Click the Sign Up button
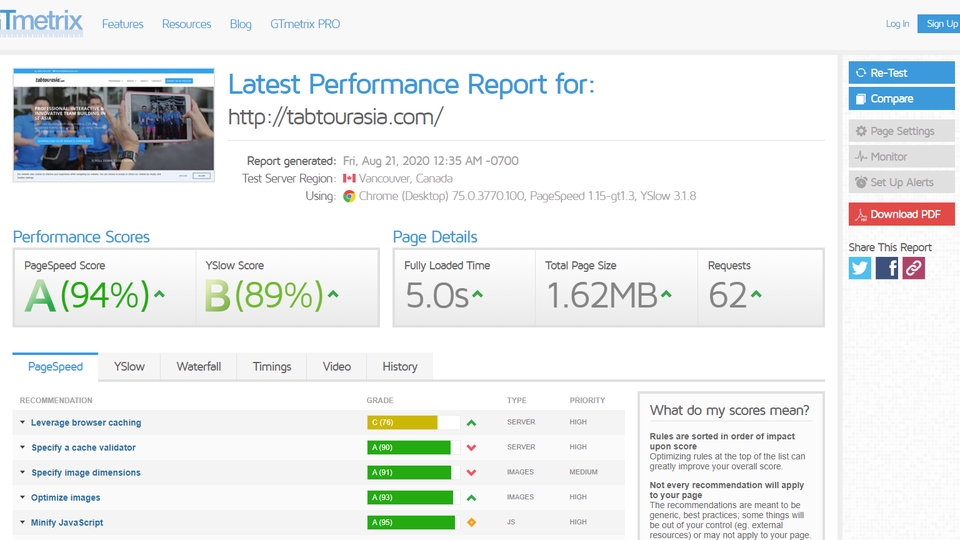This screenshot has height=540, width=960. click(x=941, y=24)
